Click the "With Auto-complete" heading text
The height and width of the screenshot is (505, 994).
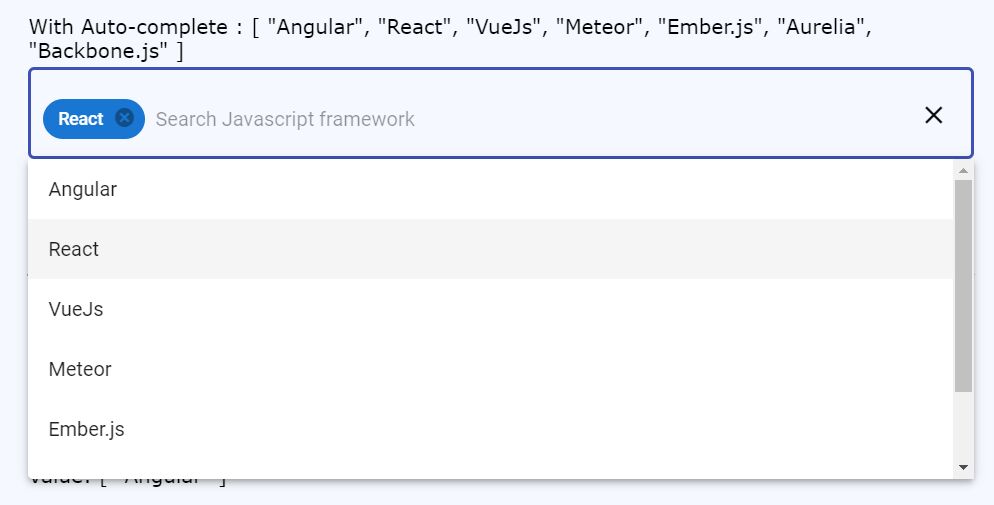130,27
